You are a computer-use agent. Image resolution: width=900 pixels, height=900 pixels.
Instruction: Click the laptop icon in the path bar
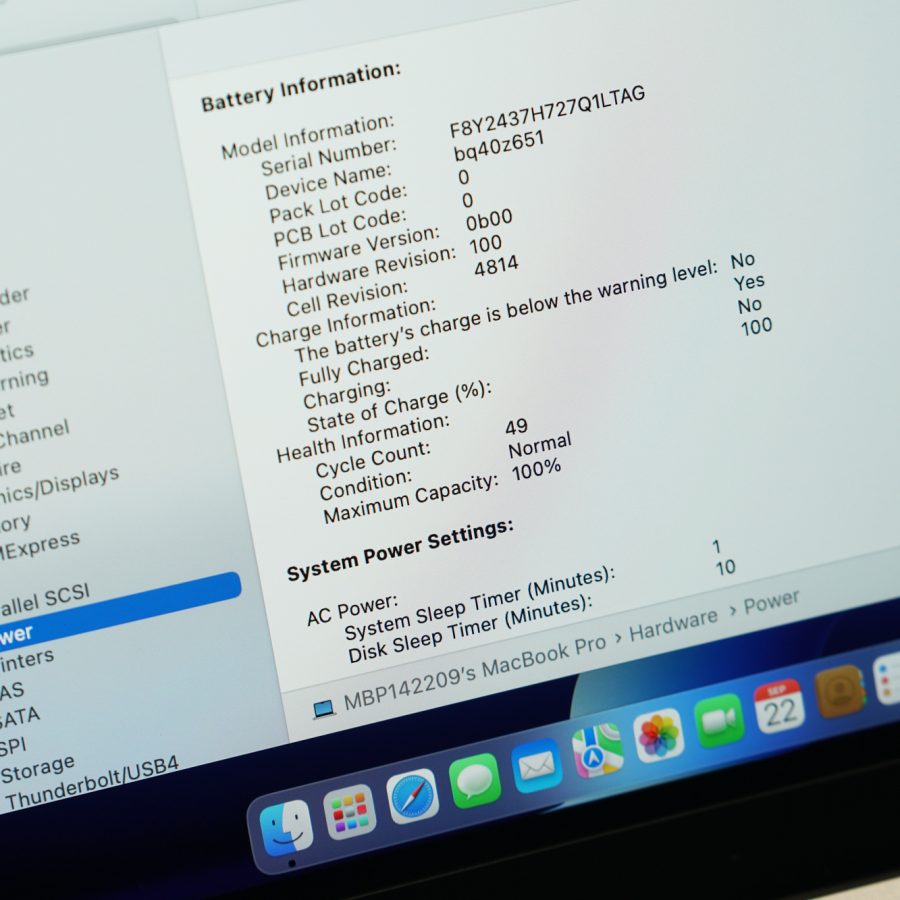pyautogui.click(x=324, y=709)
